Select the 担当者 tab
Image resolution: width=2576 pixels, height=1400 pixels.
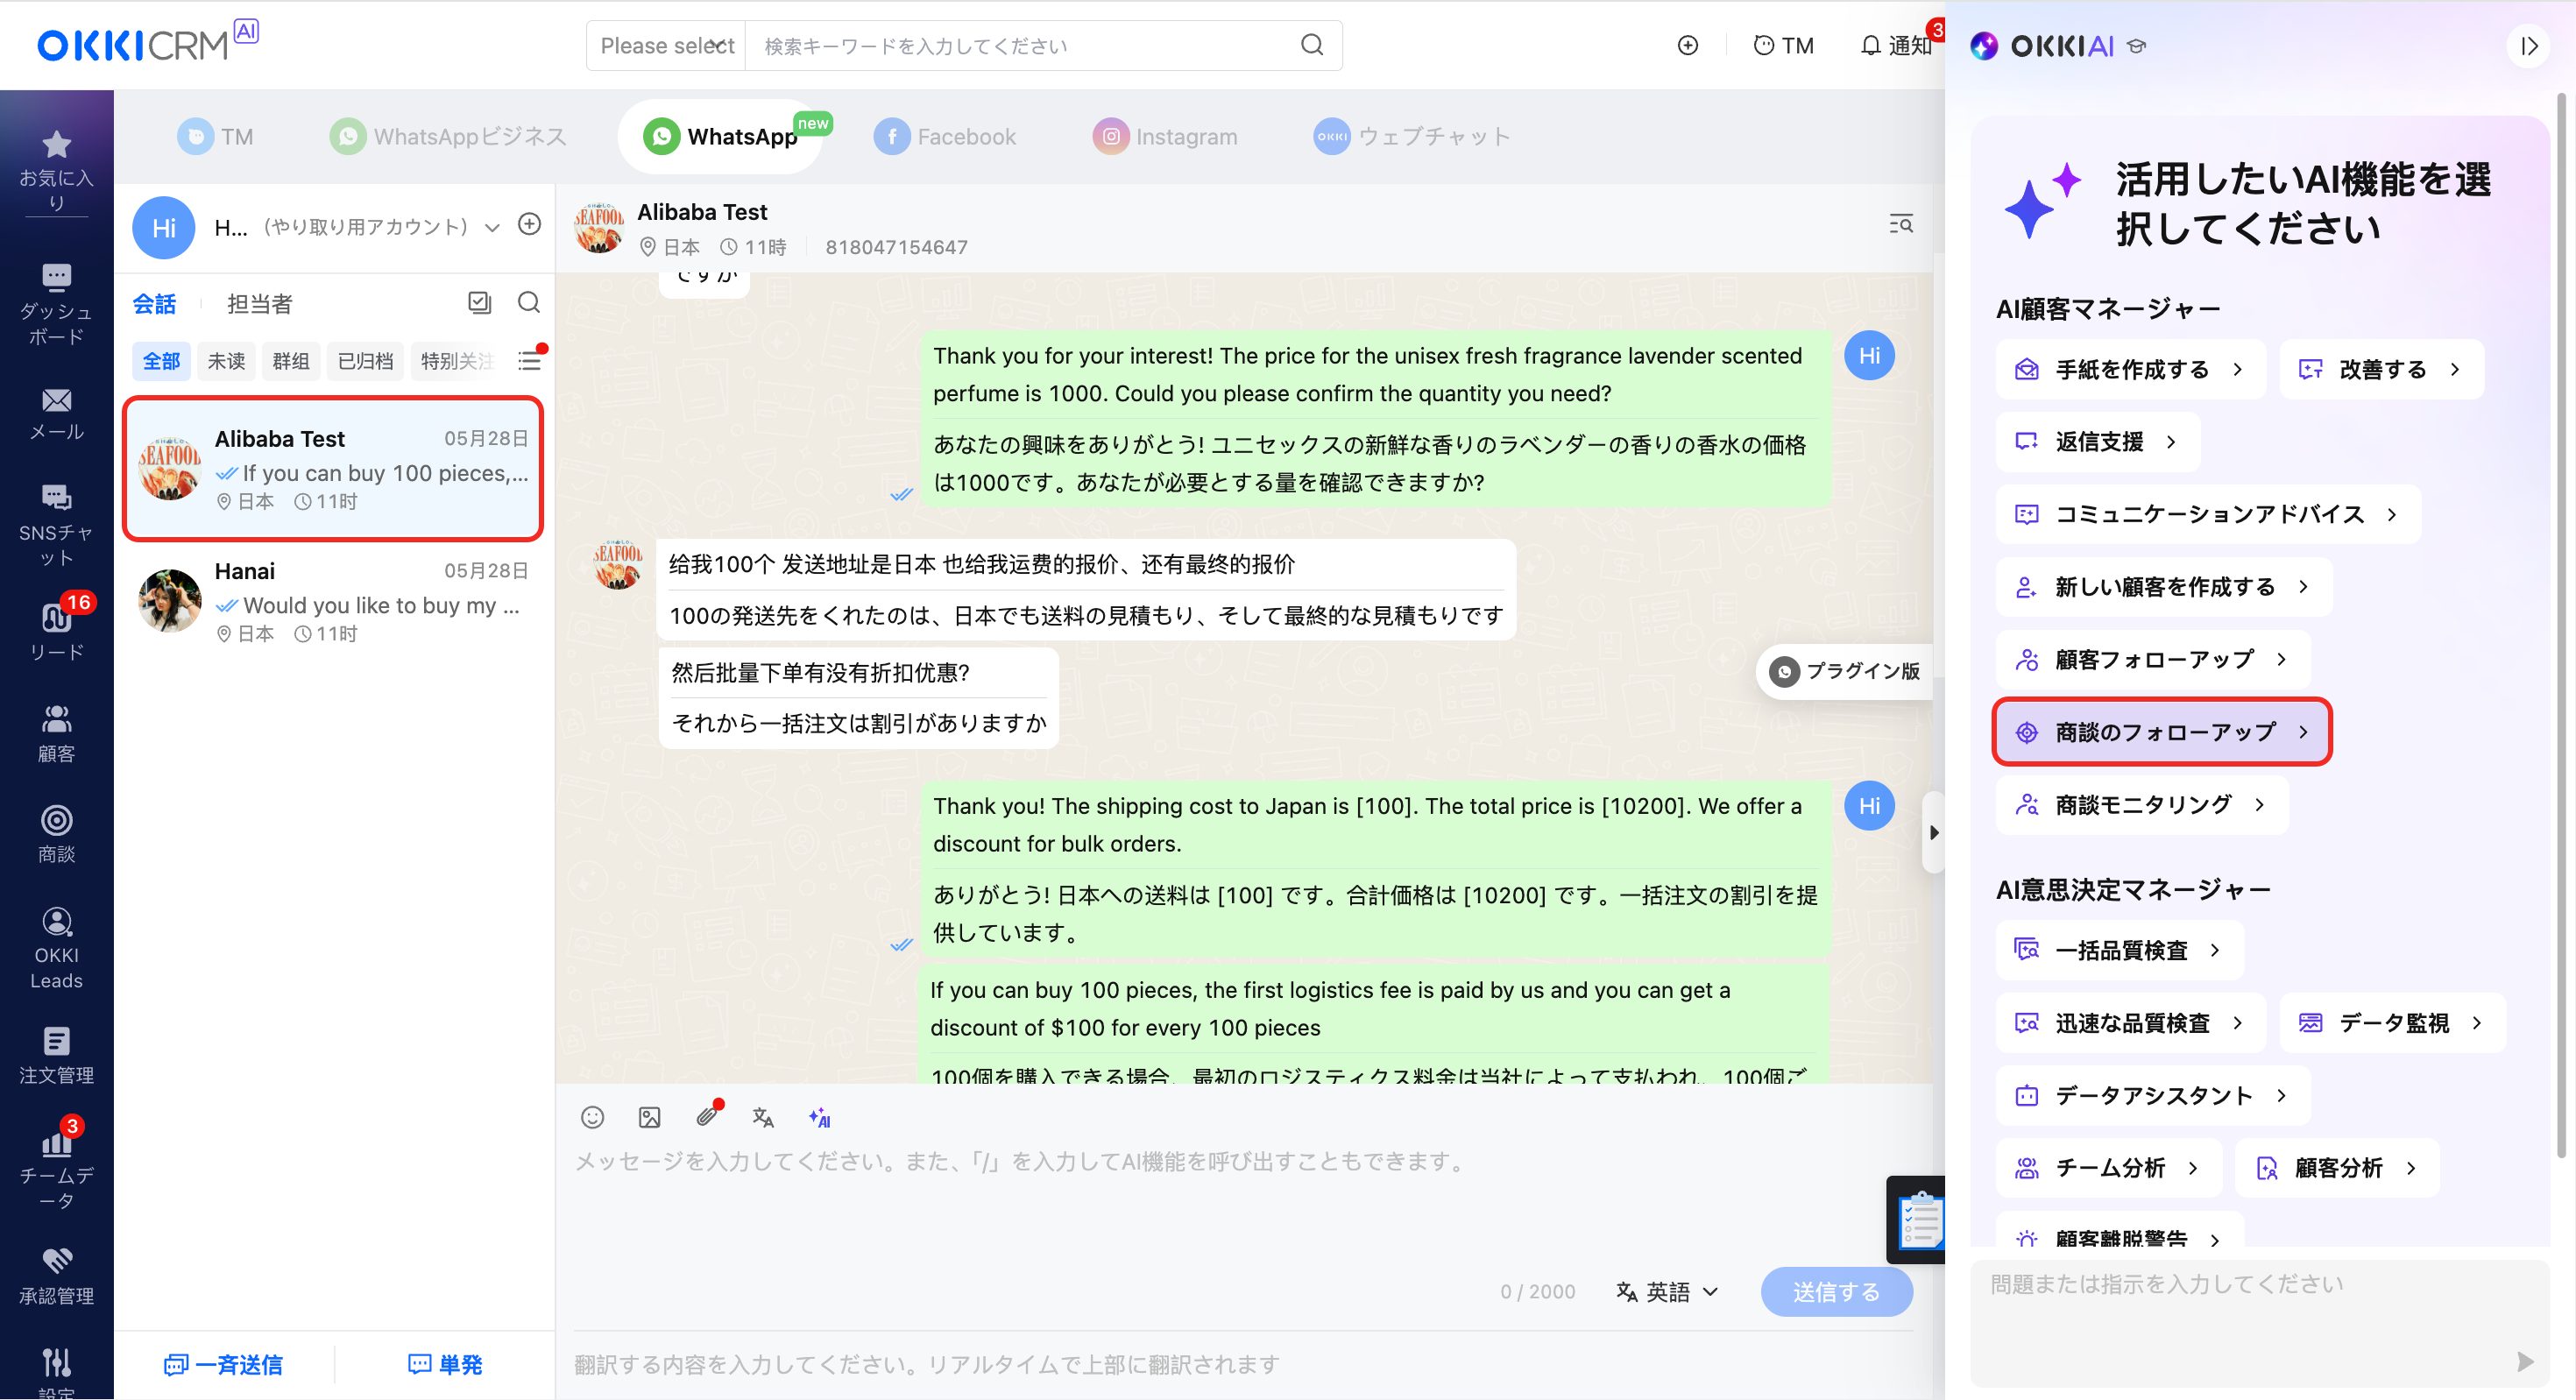(259, 303)
